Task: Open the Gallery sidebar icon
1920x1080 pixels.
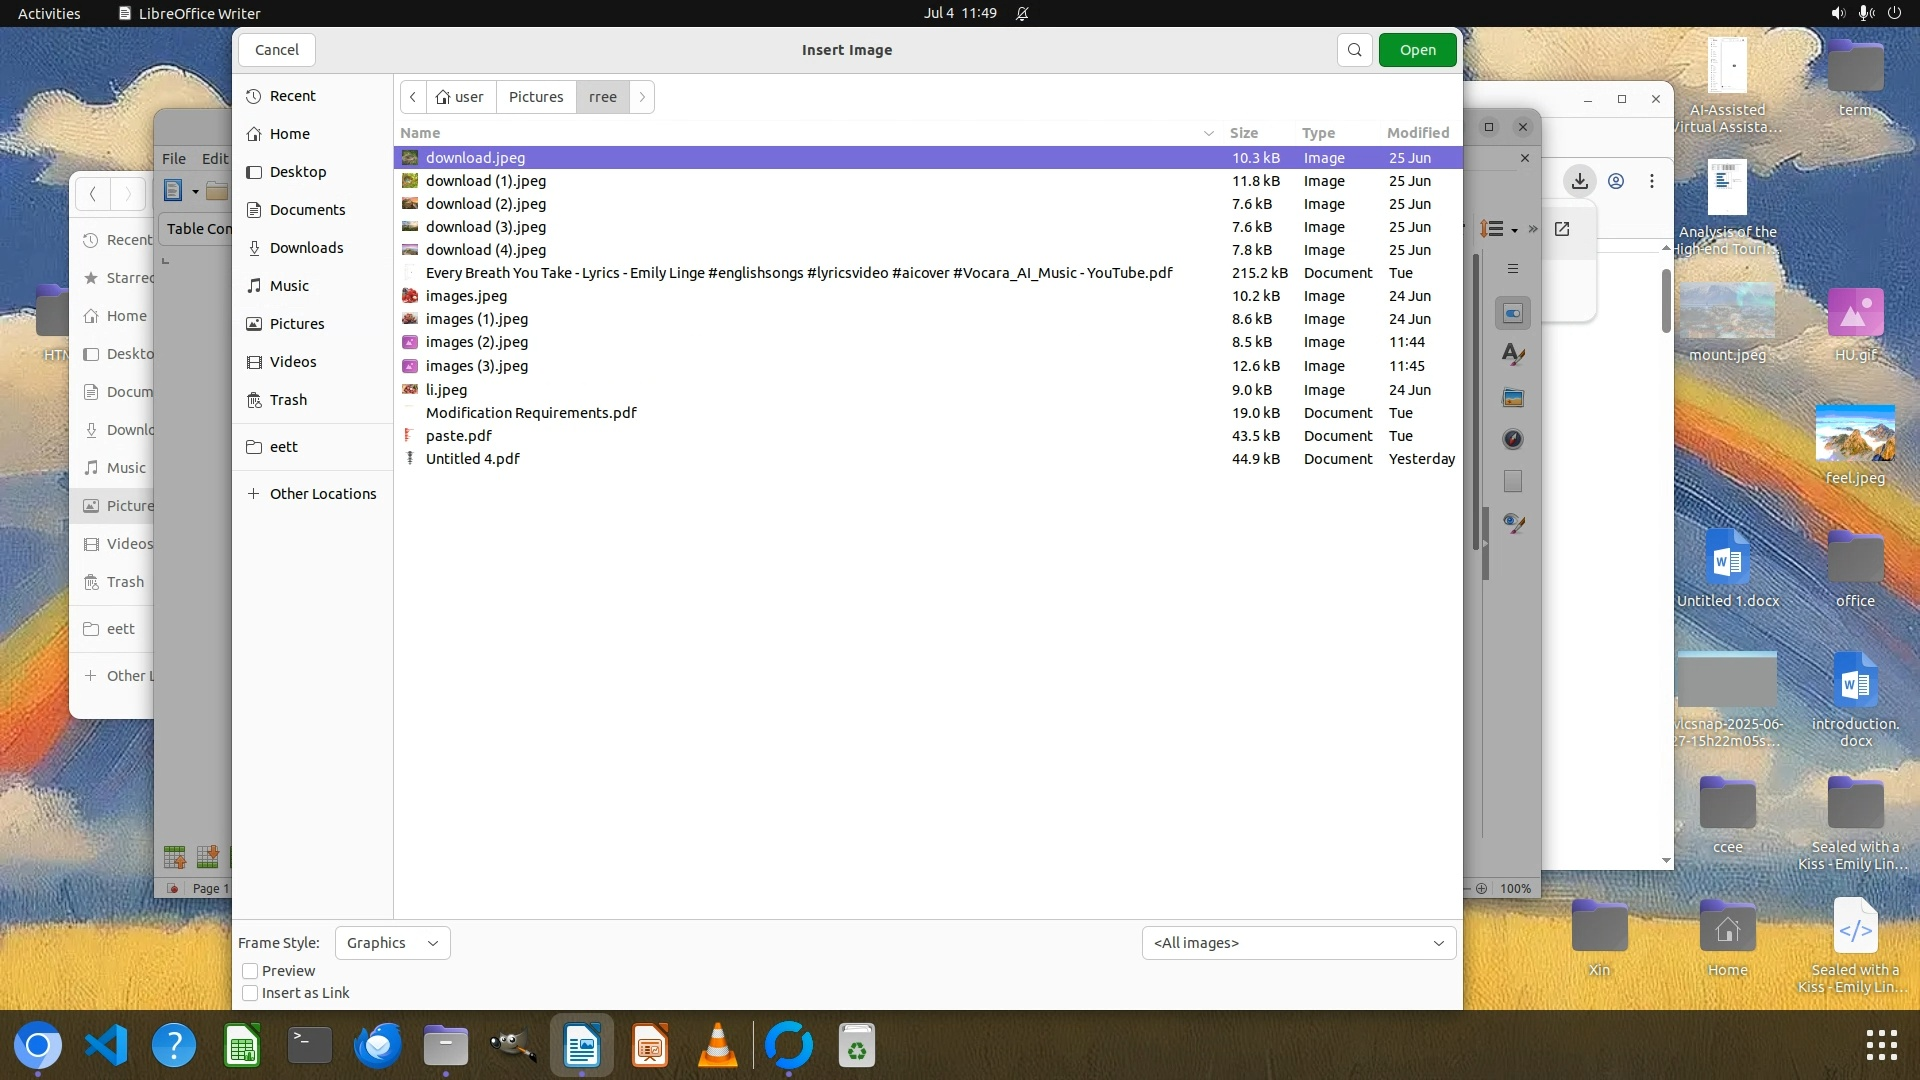Action: 1513,398
